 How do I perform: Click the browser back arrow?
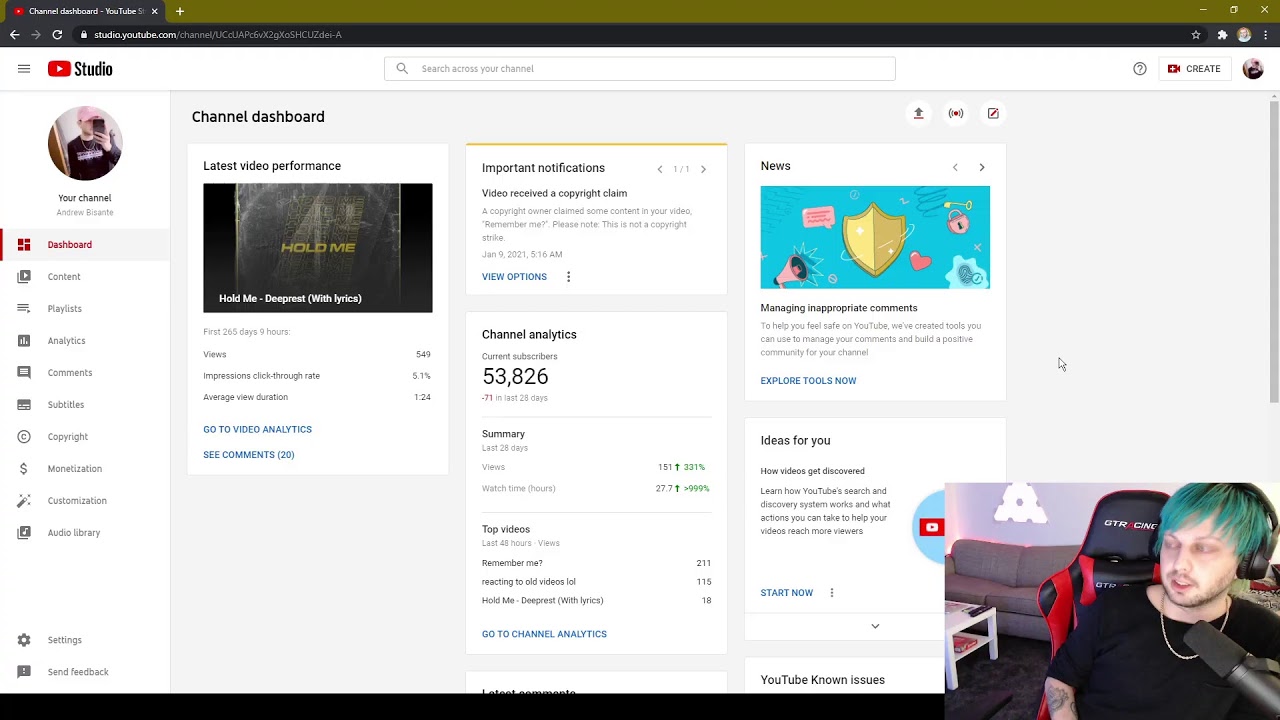[14, 35]
